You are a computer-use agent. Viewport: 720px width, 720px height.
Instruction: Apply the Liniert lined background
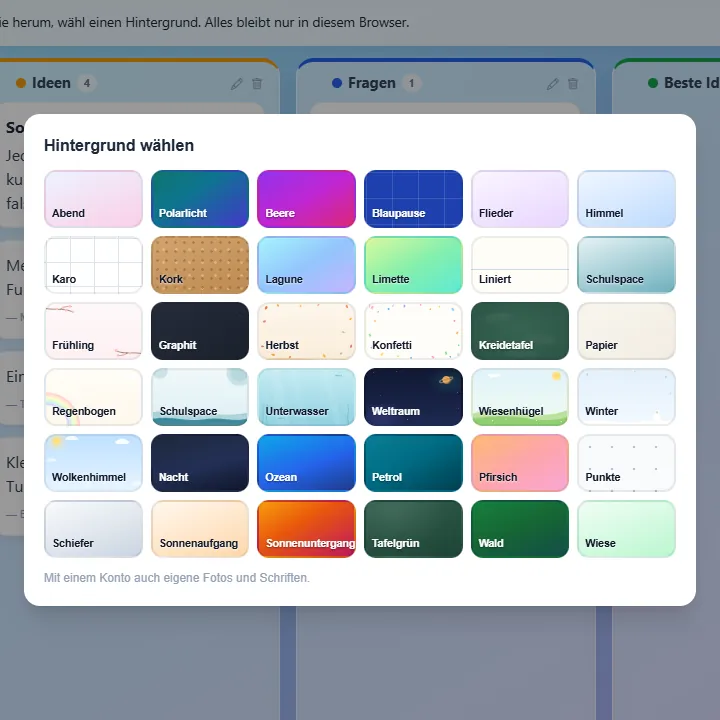520,265
